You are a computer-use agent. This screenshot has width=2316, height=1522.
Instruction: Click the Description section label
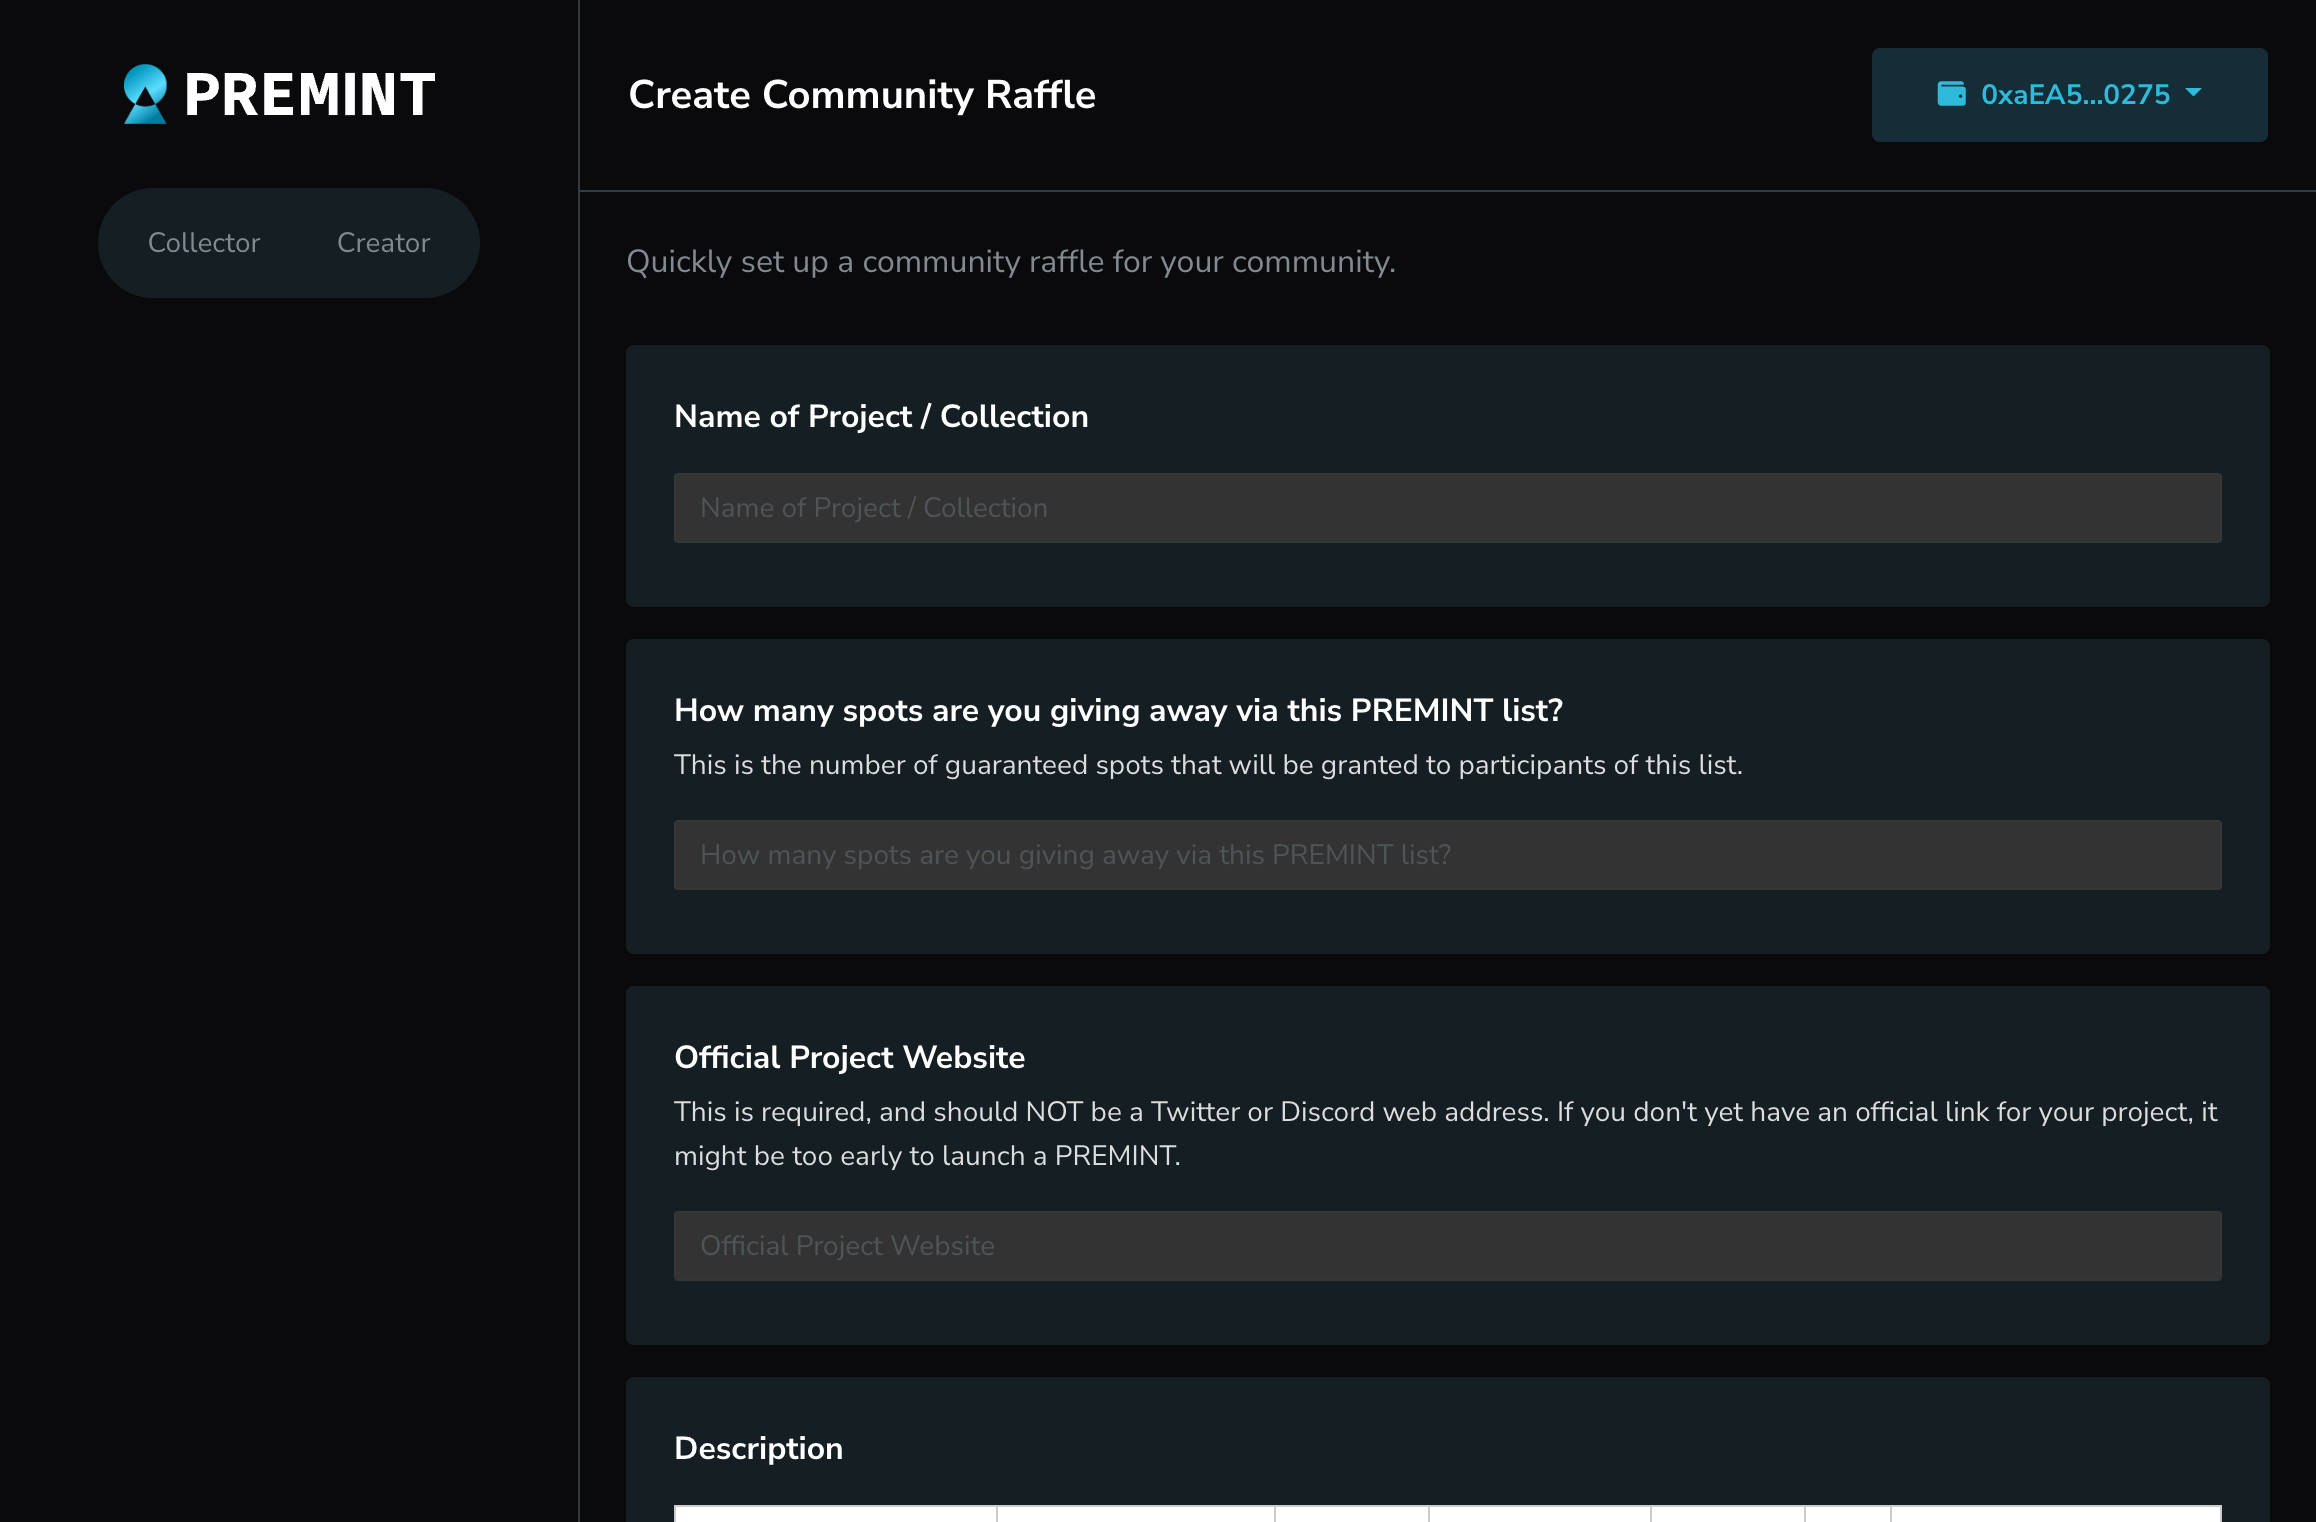click(758, 1448)
